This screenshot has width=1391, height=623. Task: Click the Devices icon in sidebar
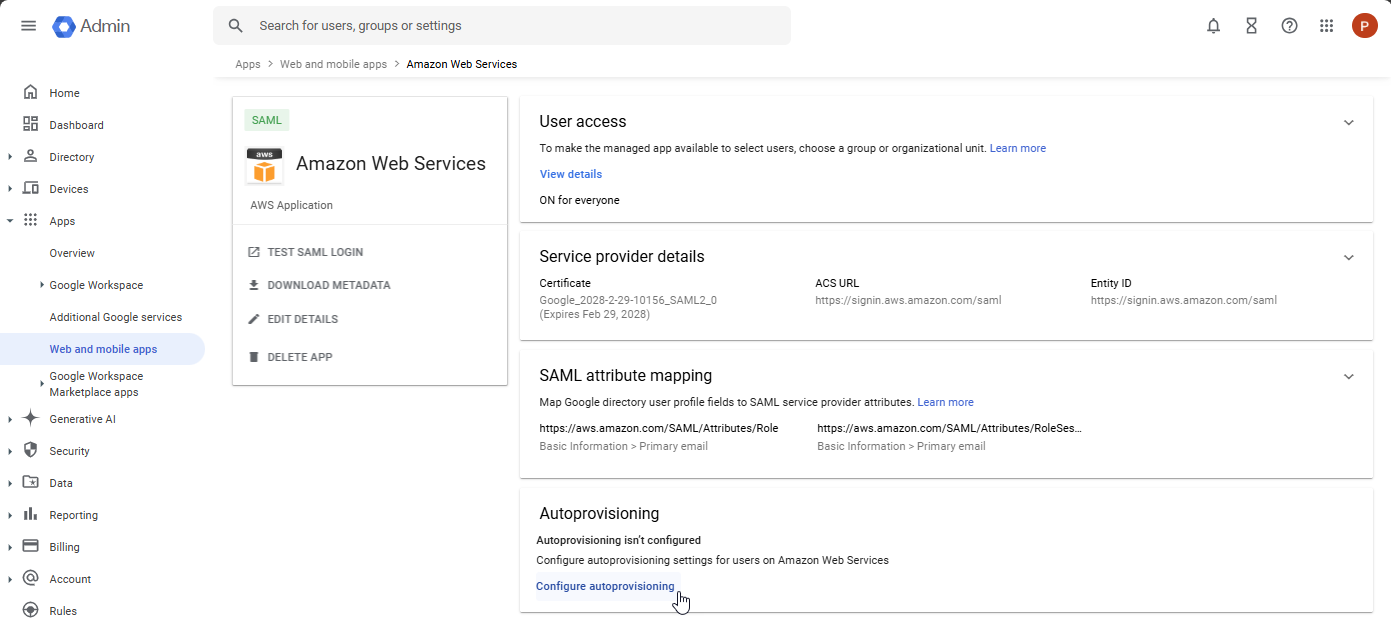(30, 189)
